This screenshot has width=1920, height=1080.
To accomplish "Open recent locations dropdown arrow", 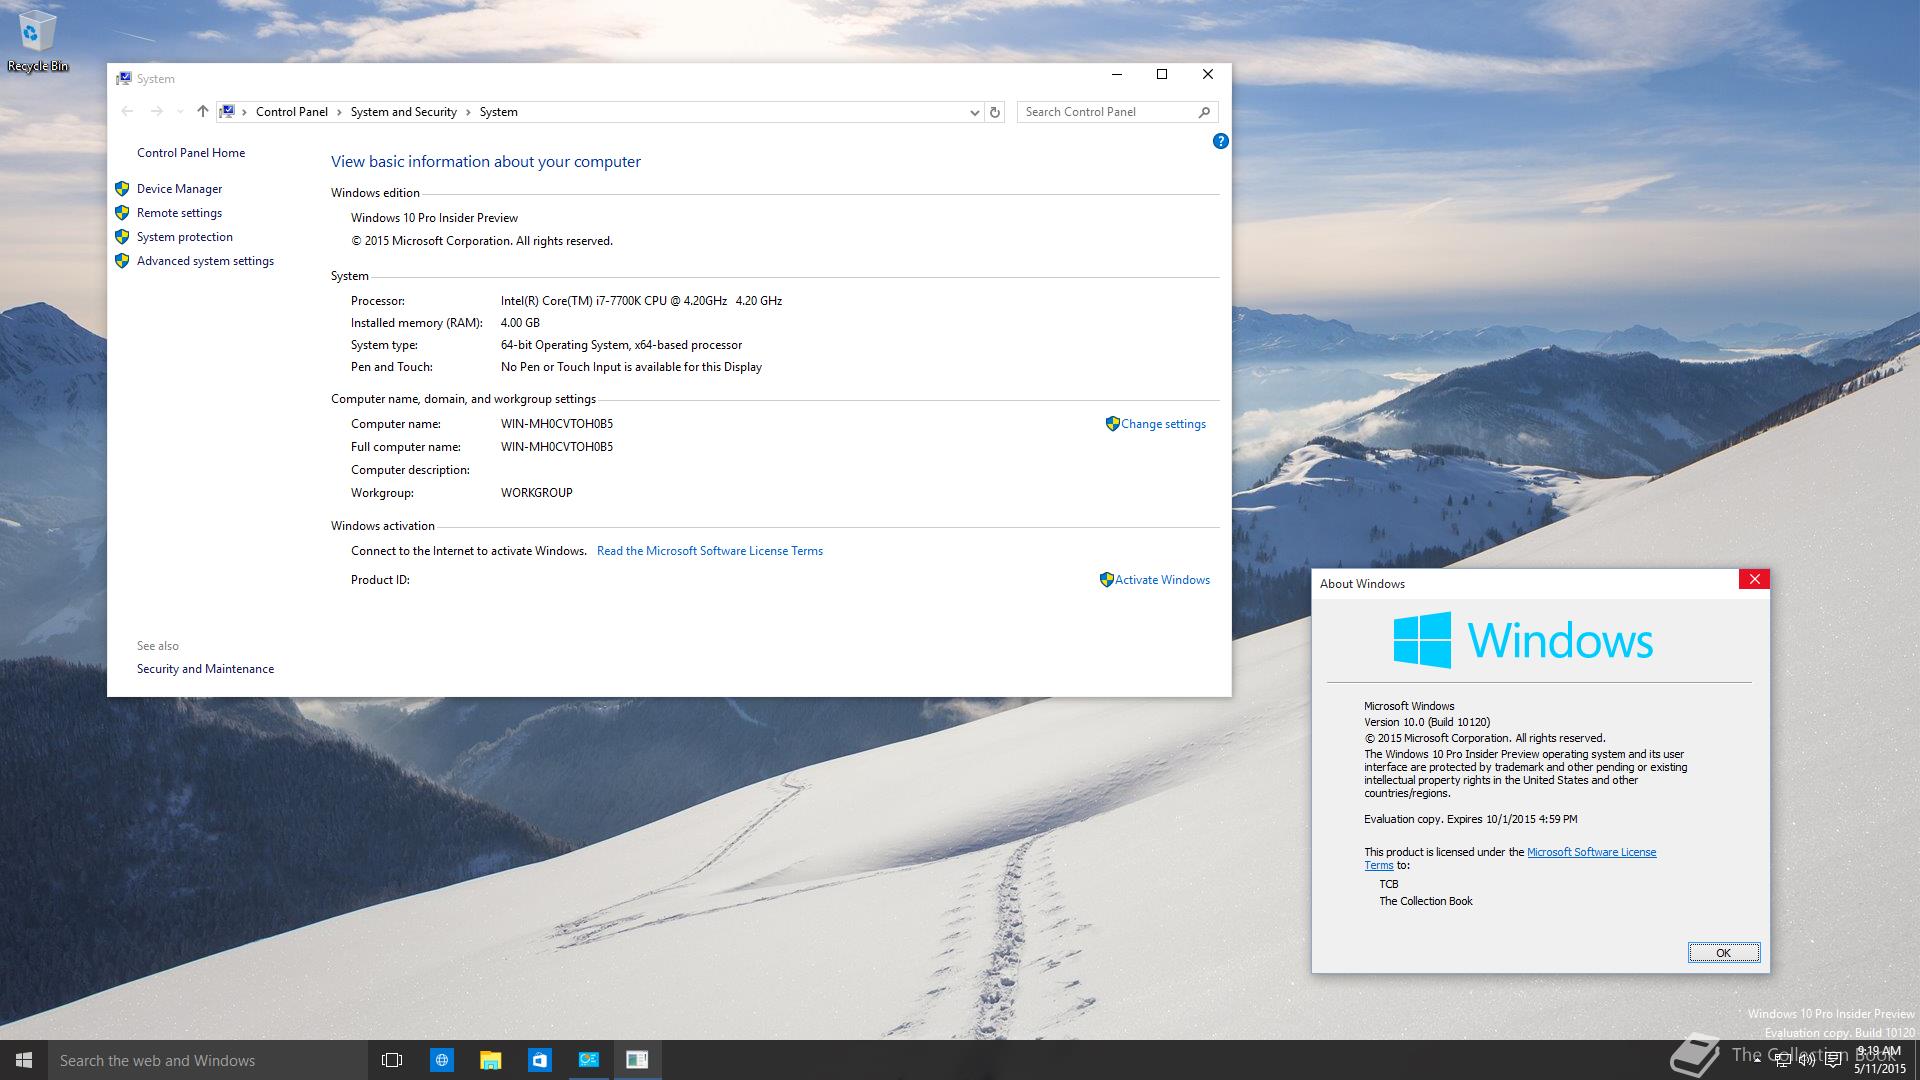I will point(180,112).
